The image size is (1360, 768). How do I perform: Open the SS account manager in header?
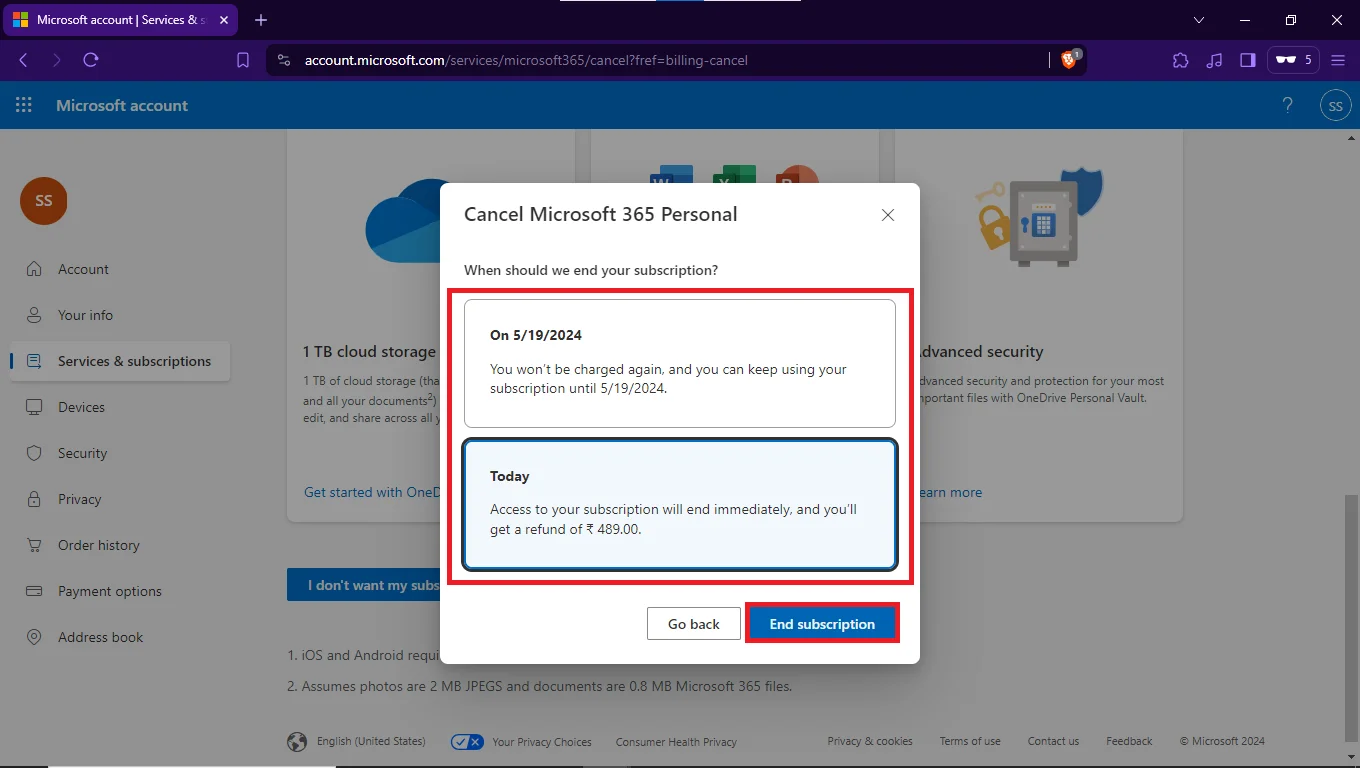pos(1335,105)
